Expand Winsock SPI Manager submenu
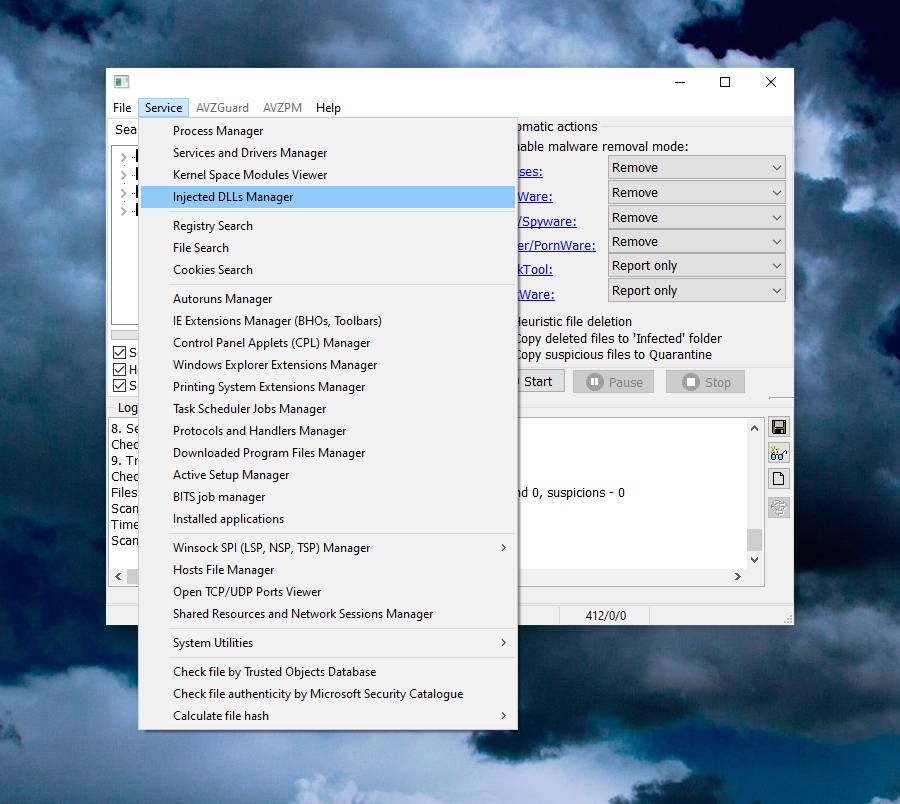Viewport: 900px width, 804px height. tap(328, 547)
